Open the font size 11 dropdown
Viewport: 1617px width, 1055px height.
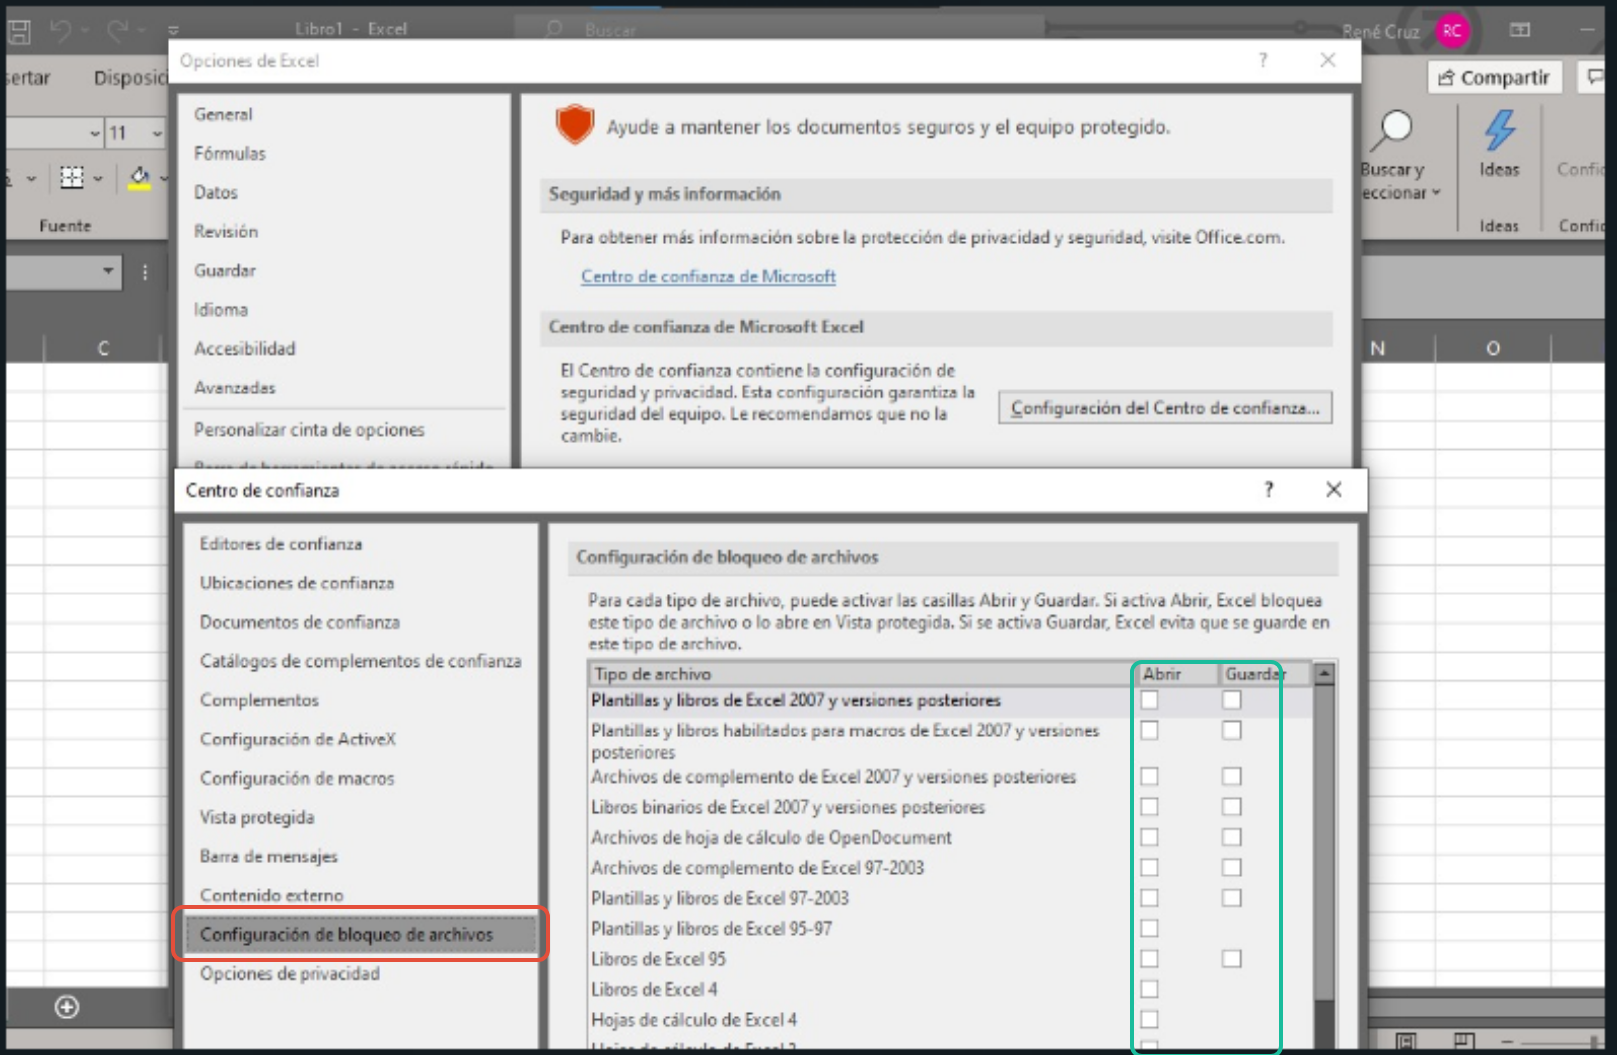point(157,133)
